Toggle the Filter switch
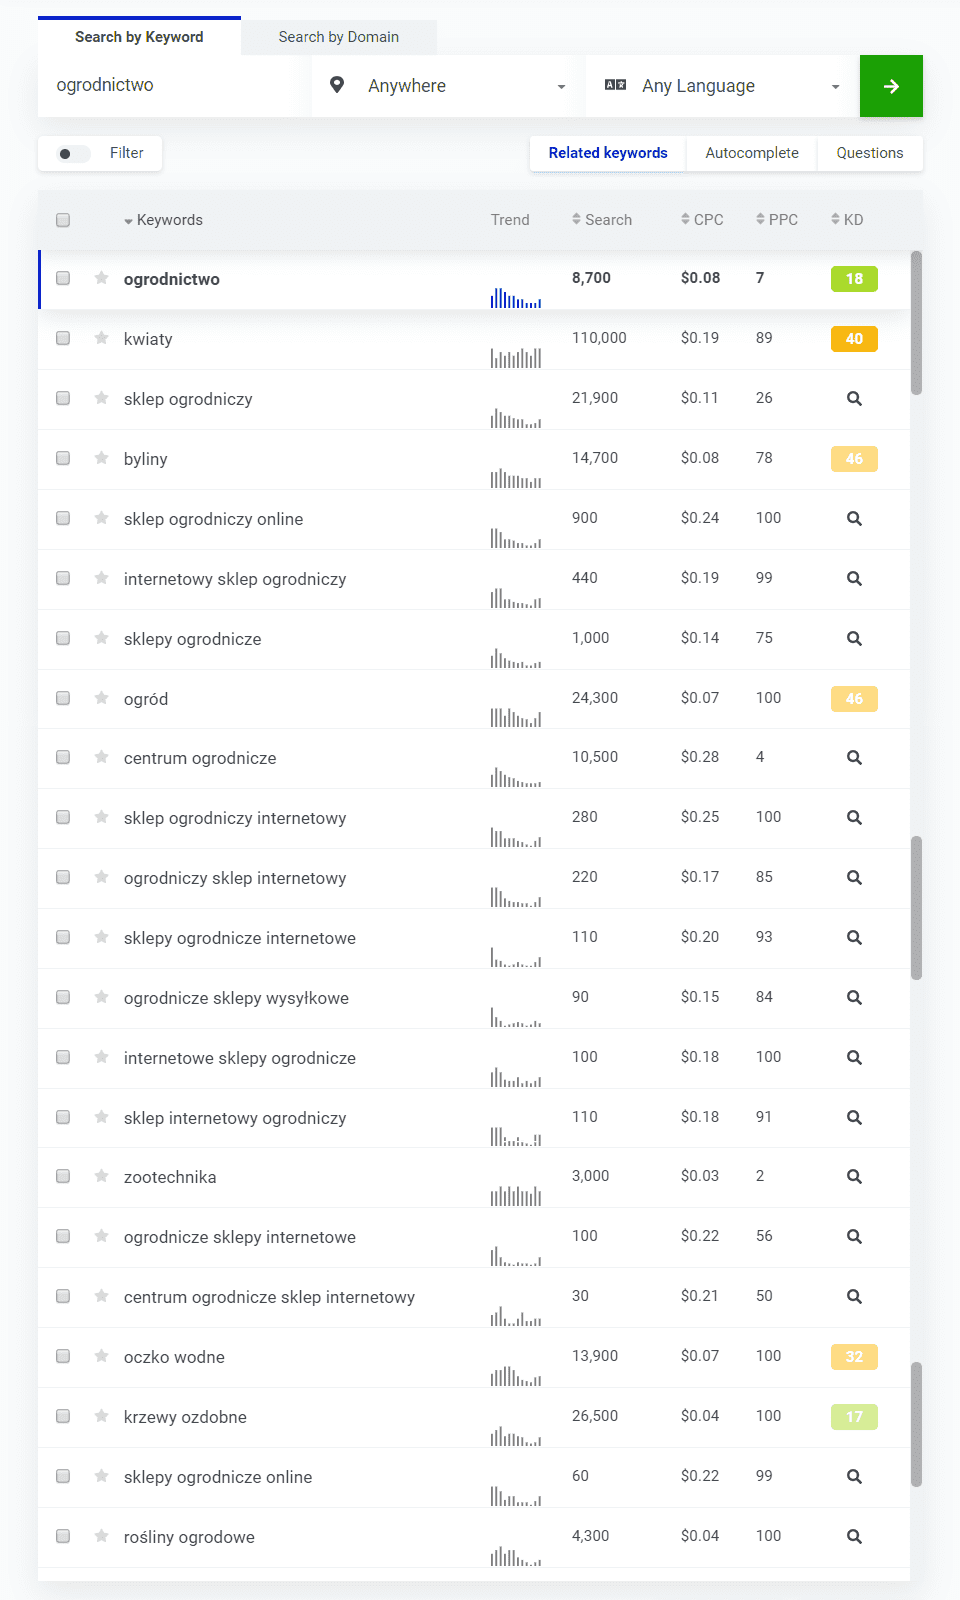960x1600 pixels. pyautogui.click(x=73, y=154)
